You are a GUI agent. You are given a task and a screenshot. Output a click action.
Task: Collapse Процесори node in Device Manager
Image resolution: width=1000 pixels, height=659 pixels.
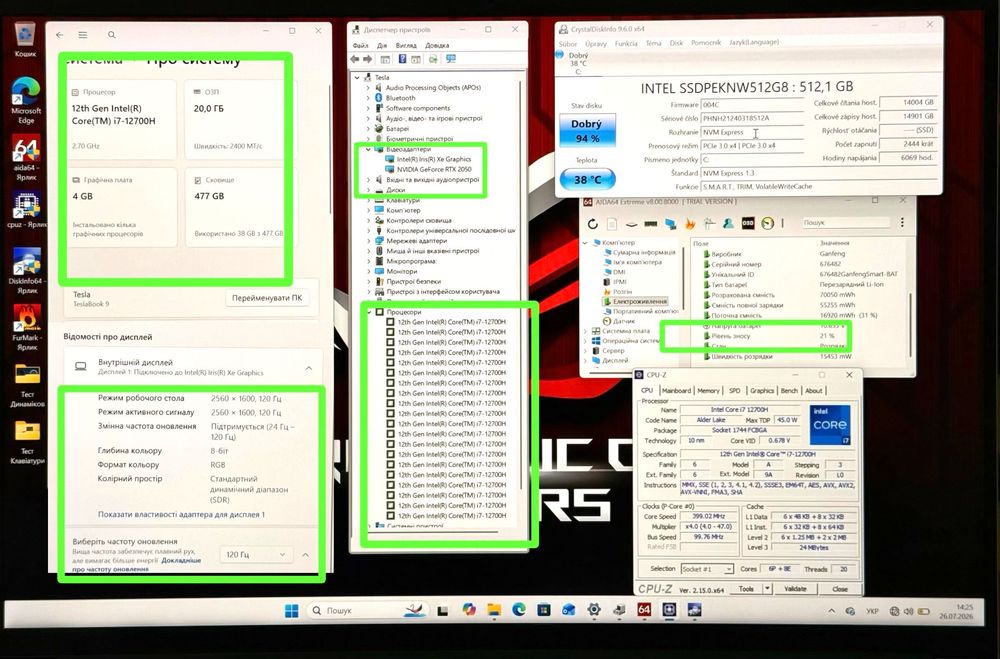tap(369, 312)
